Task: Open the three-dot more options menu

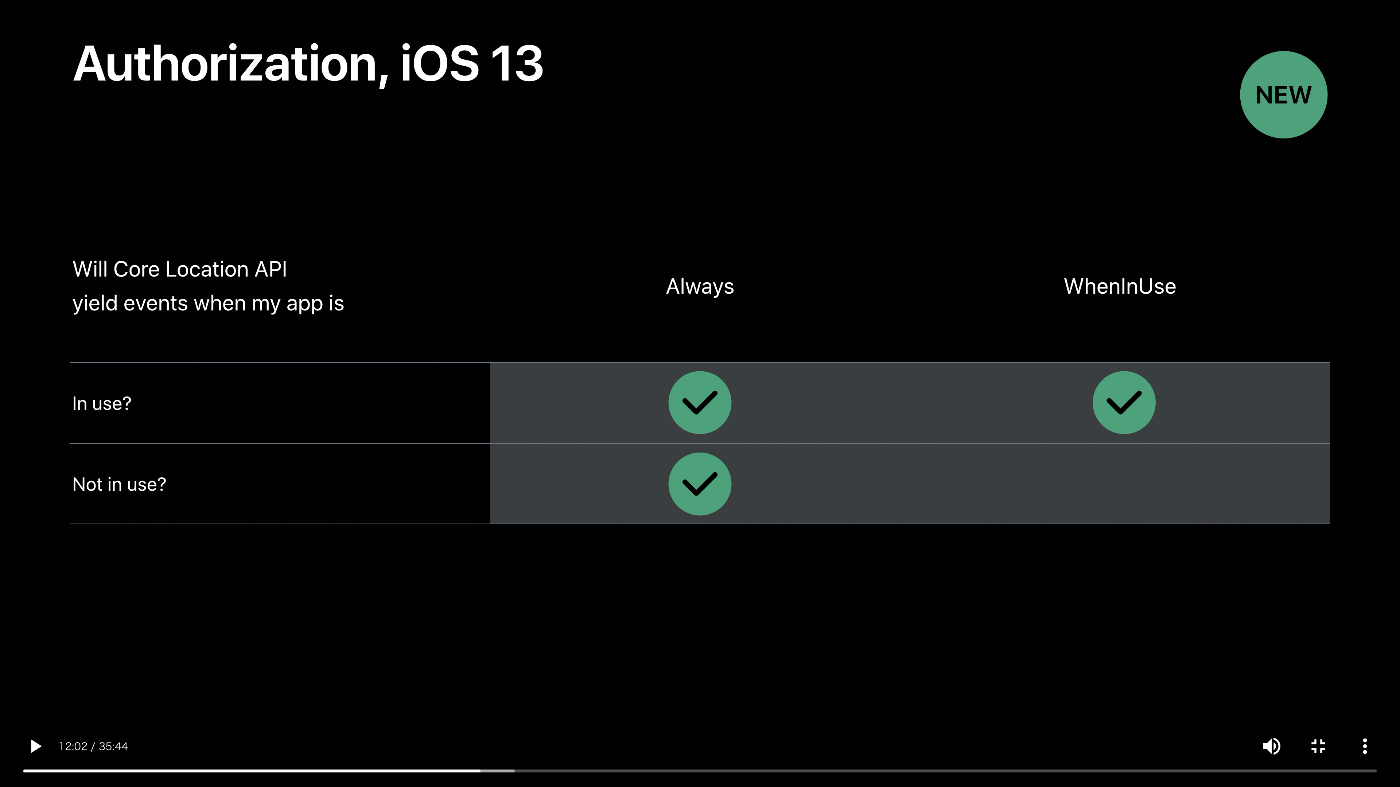Action: pyautogui.click(x=1364, y=746)
